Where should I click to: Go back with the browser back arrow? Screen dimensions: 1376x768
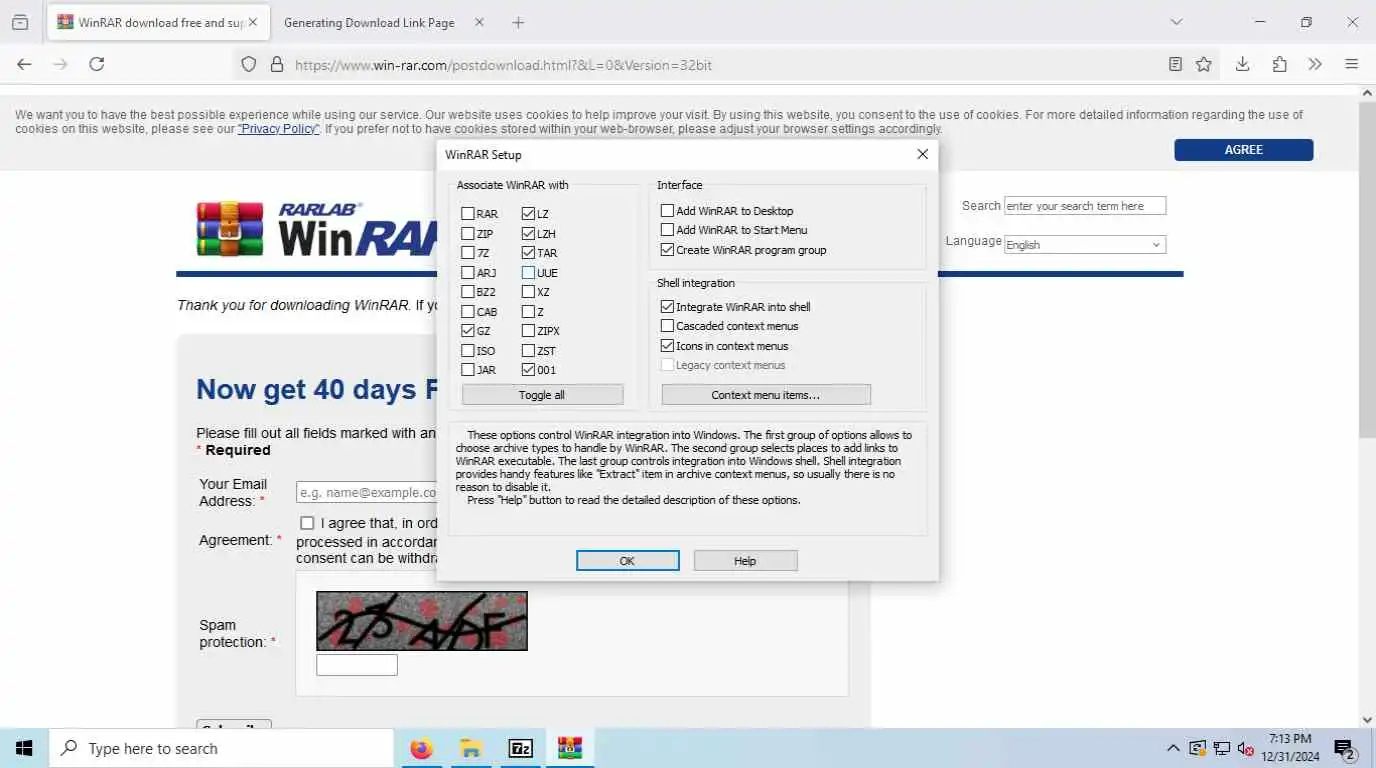click(24, 64)
